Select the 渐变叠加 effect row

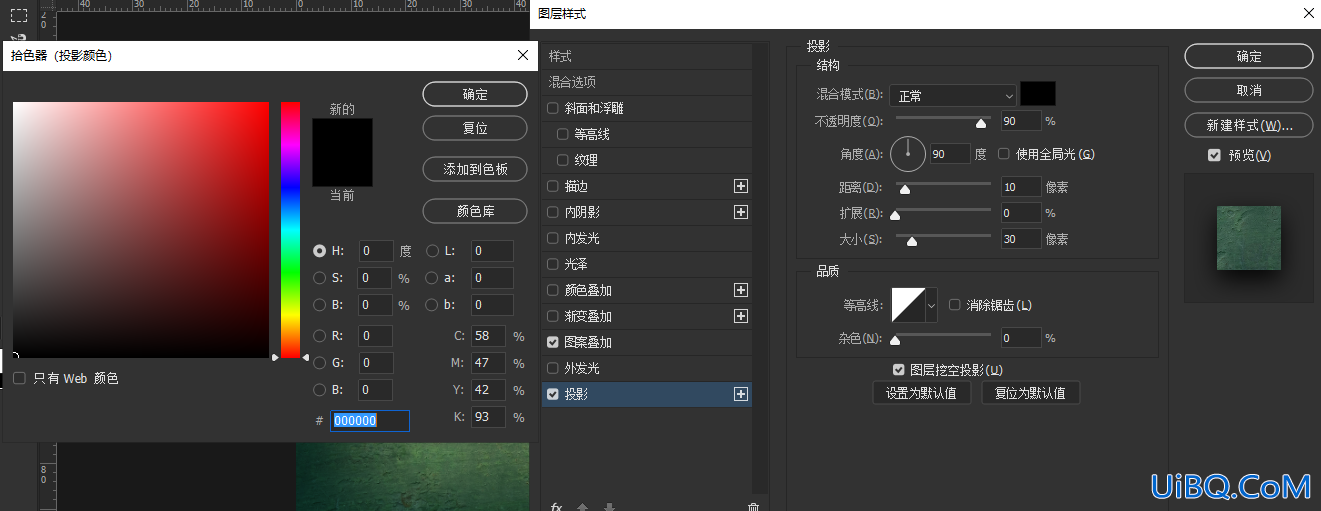pos(646,316)
